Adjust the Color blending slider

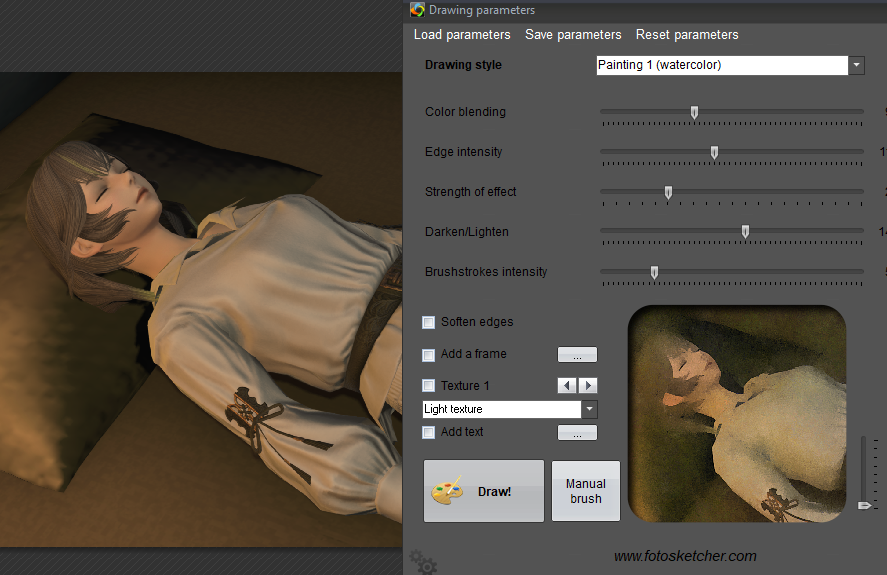pos(694,112)
